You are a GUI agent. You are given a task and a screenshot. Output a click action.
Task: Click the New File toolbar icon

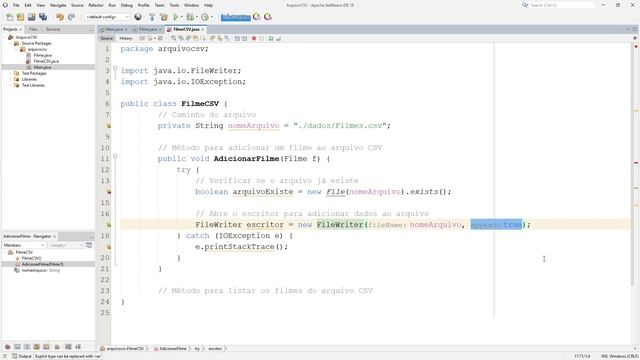click(x=9, y=17)
